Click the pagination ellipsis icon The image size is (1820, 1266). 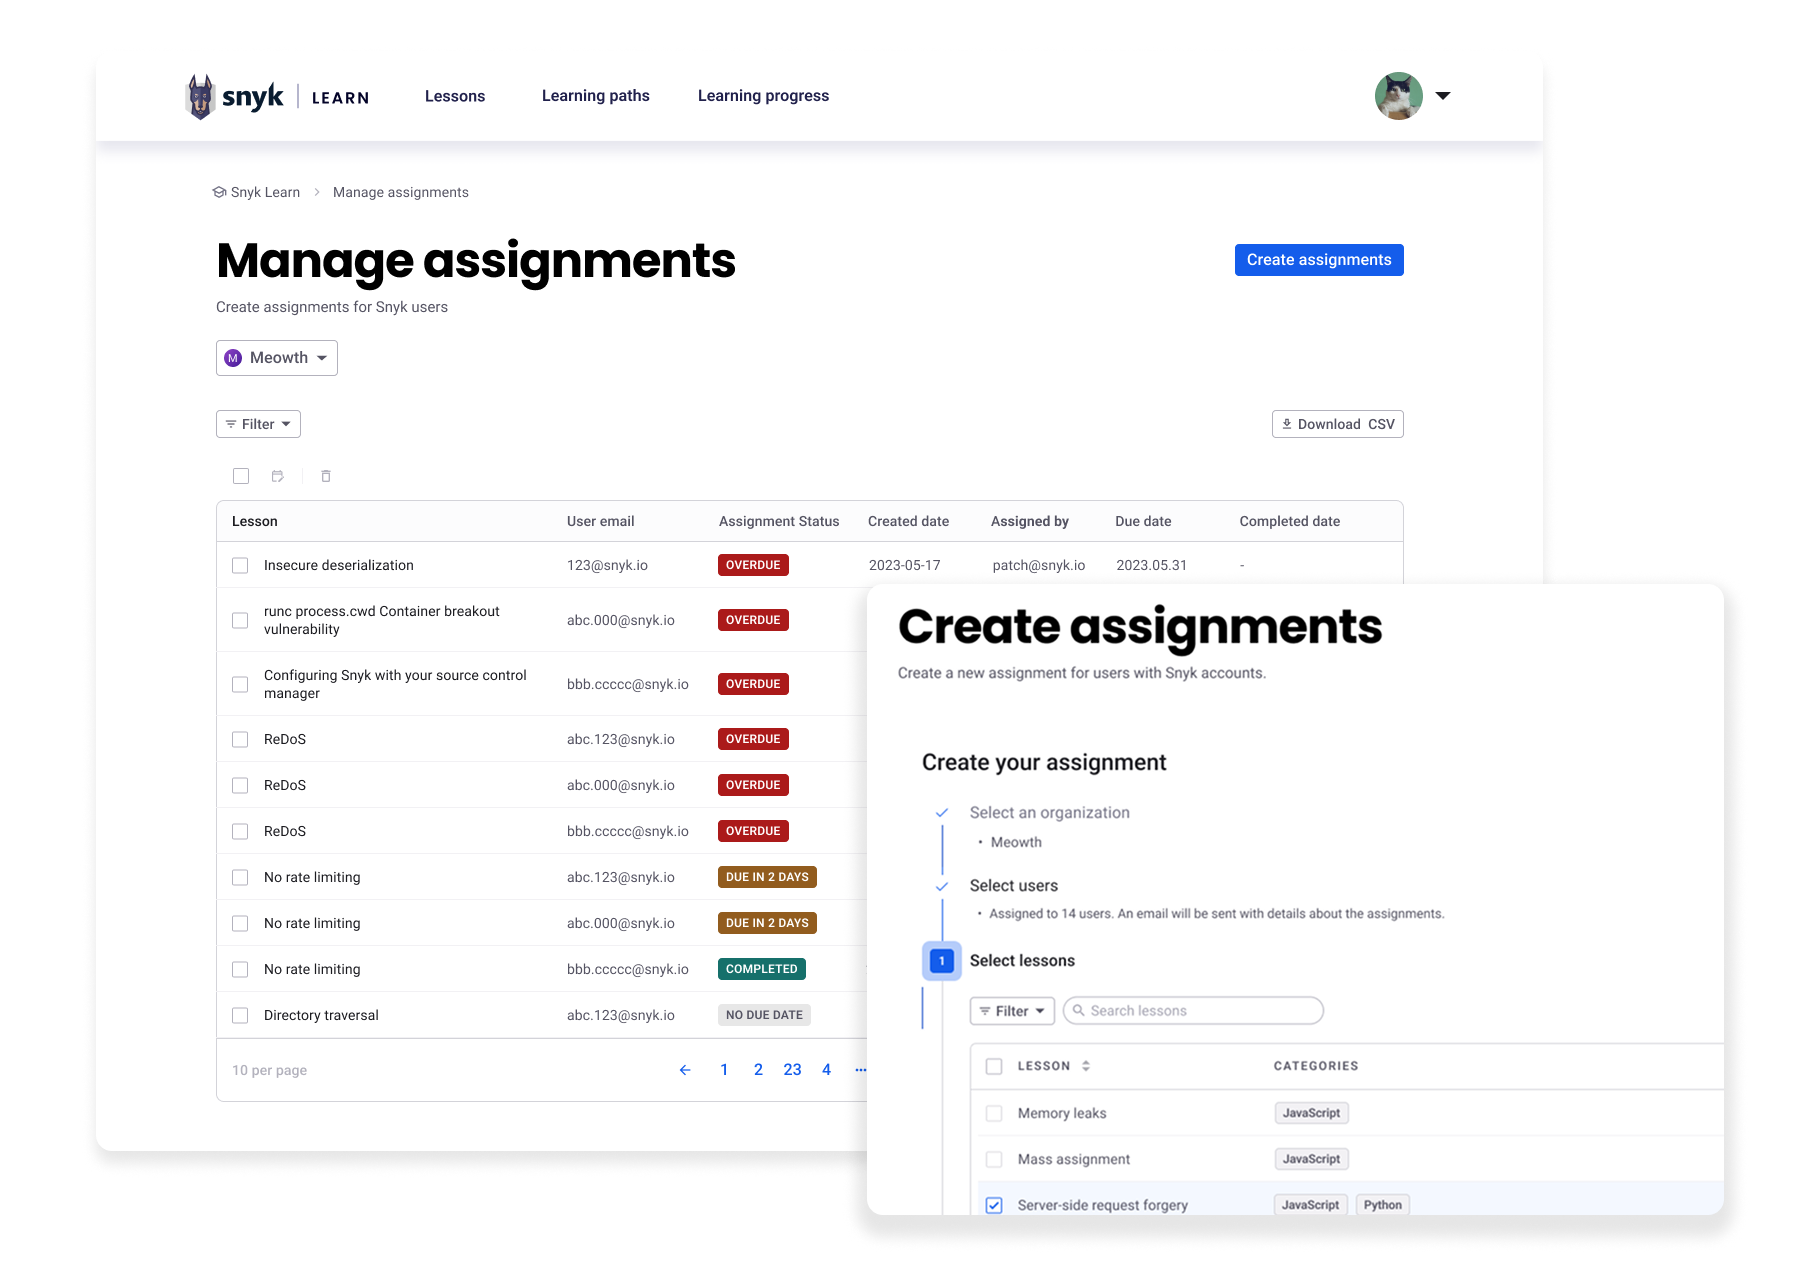click(x=861, y=1070)
